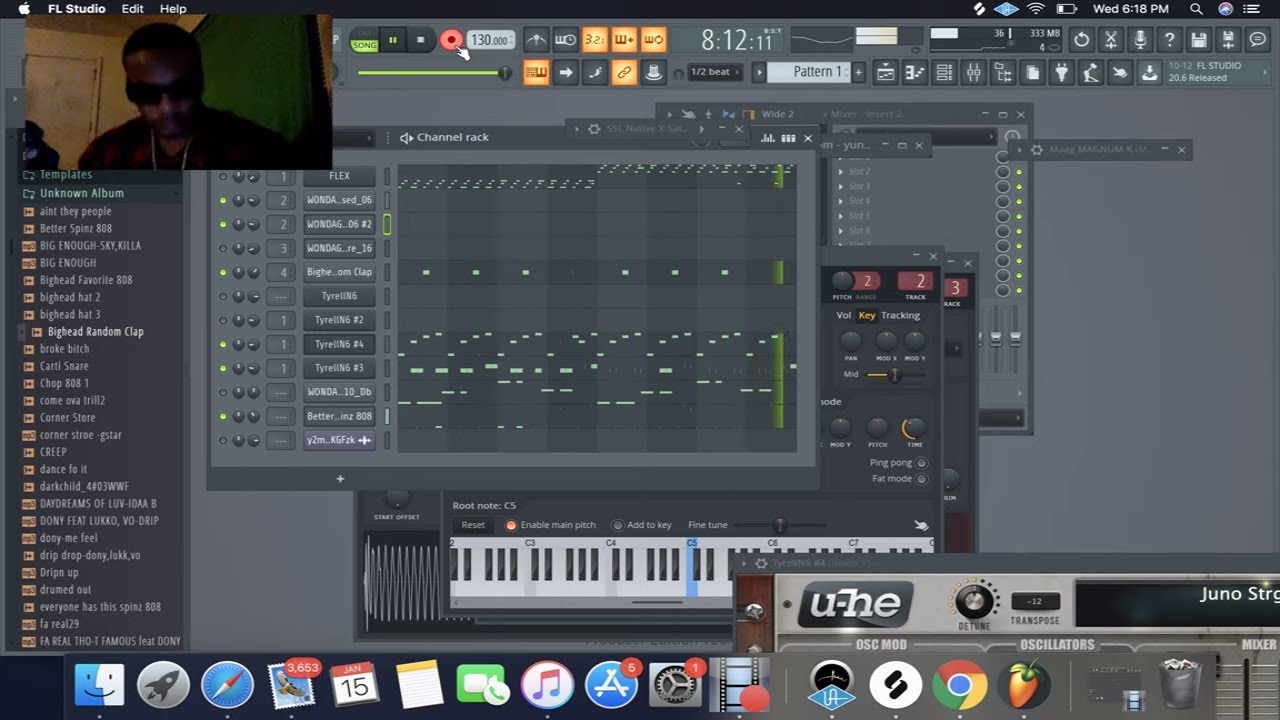Adjust the tempo field showing 130.000
This screenshot has height=720, width=1280.
491,40
